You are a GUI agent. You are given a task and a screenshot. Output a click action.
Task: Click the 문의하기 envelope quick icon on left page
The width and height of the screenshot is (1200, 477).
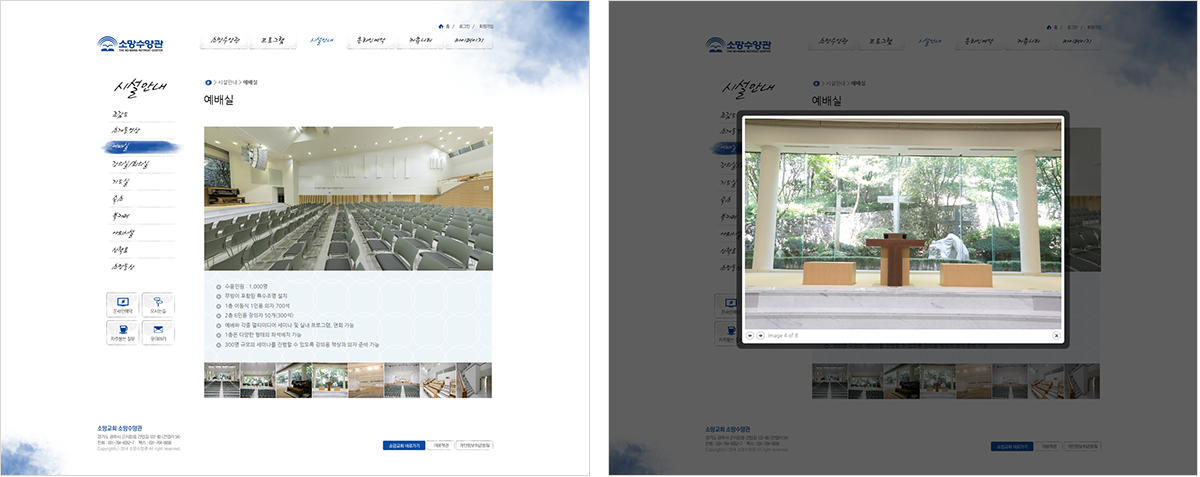(x=158, y=333)
